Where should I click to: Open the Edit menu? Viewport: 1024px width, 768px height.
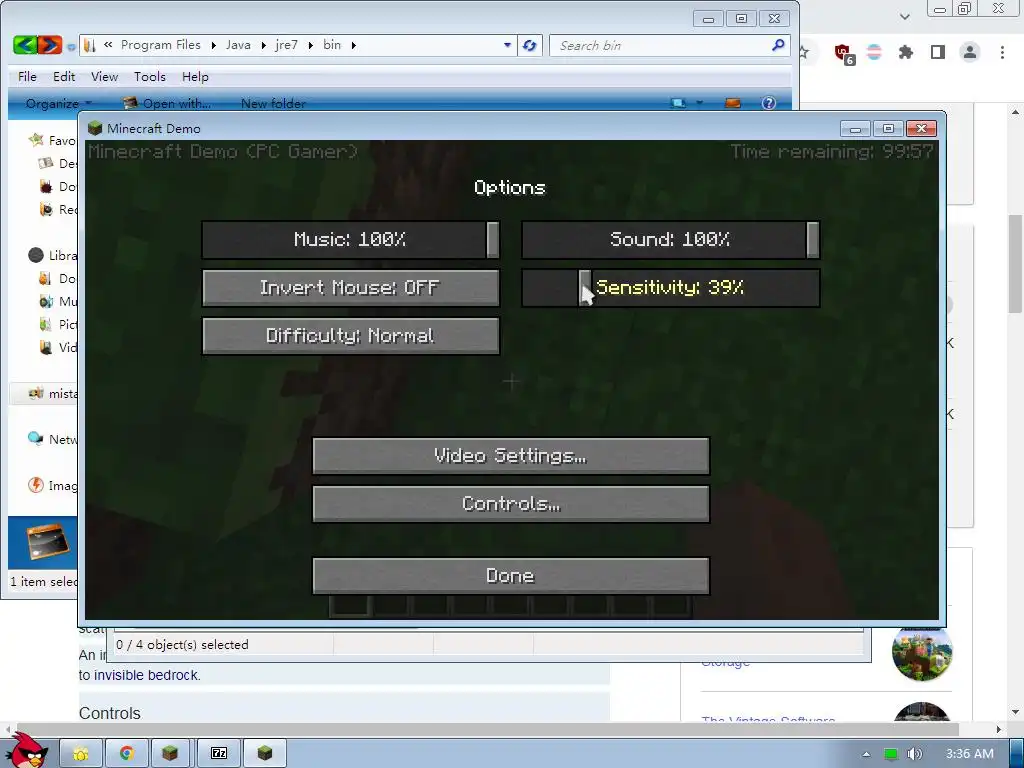[x=64, y=76]
